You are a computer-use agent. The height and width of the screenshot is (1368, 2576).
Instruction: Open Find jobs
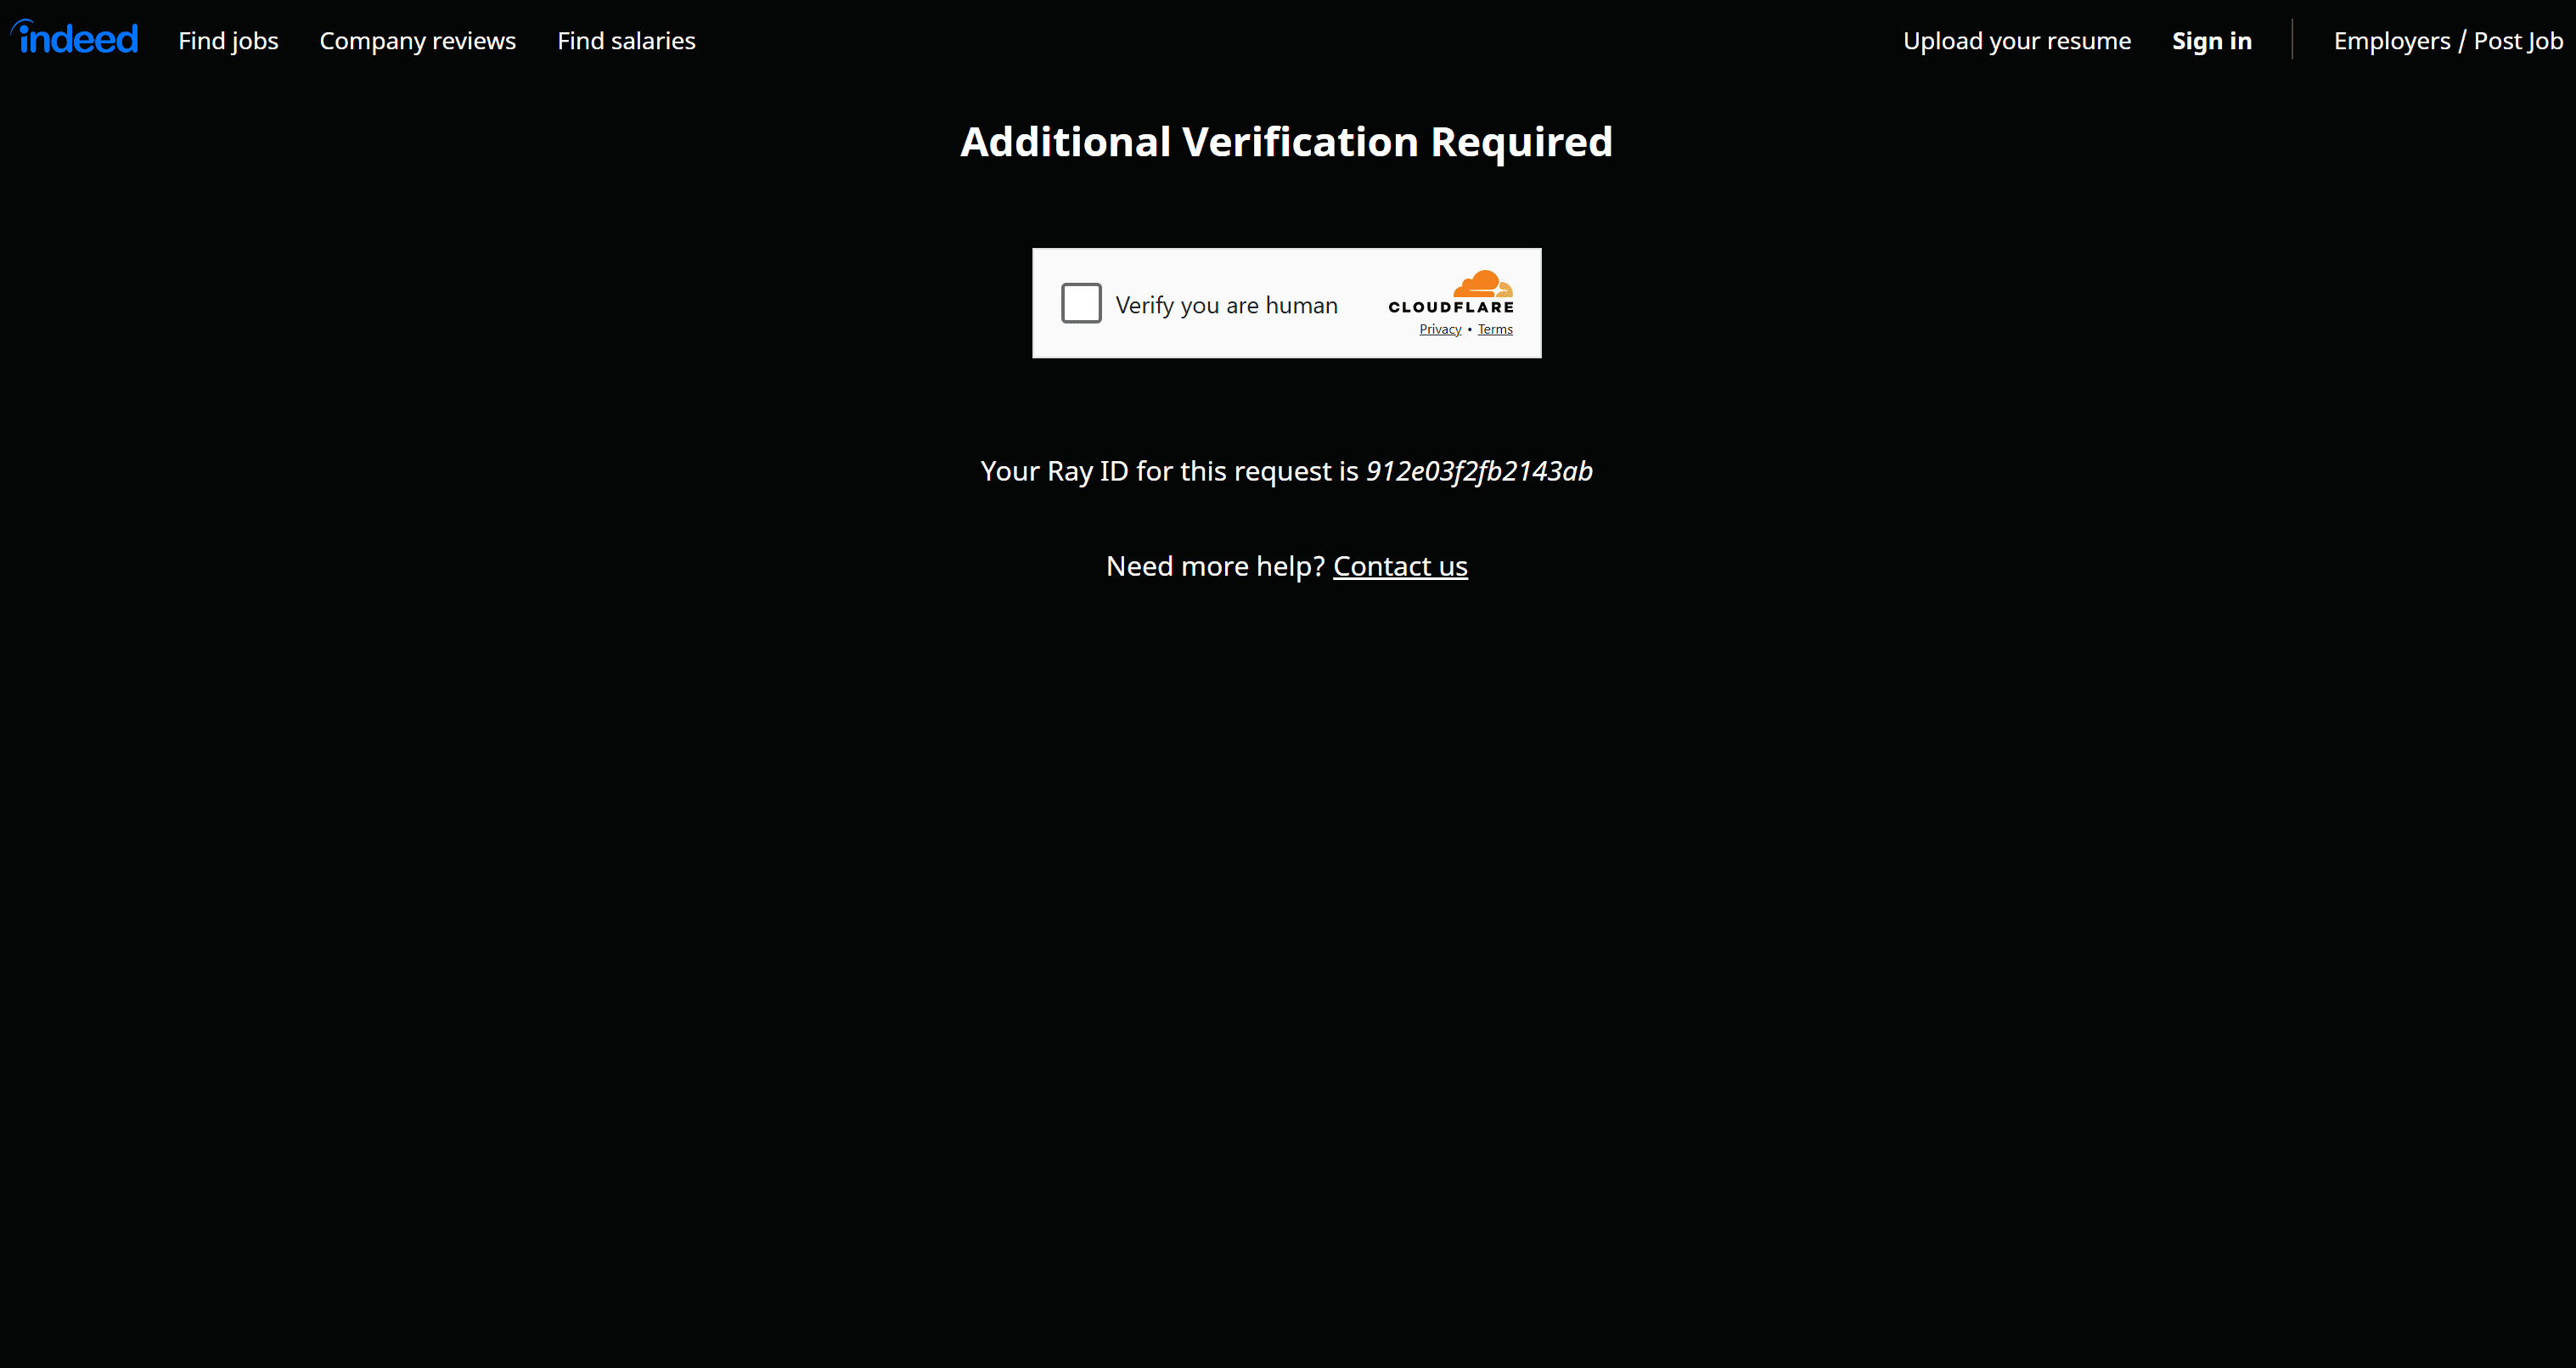[228, 41]
